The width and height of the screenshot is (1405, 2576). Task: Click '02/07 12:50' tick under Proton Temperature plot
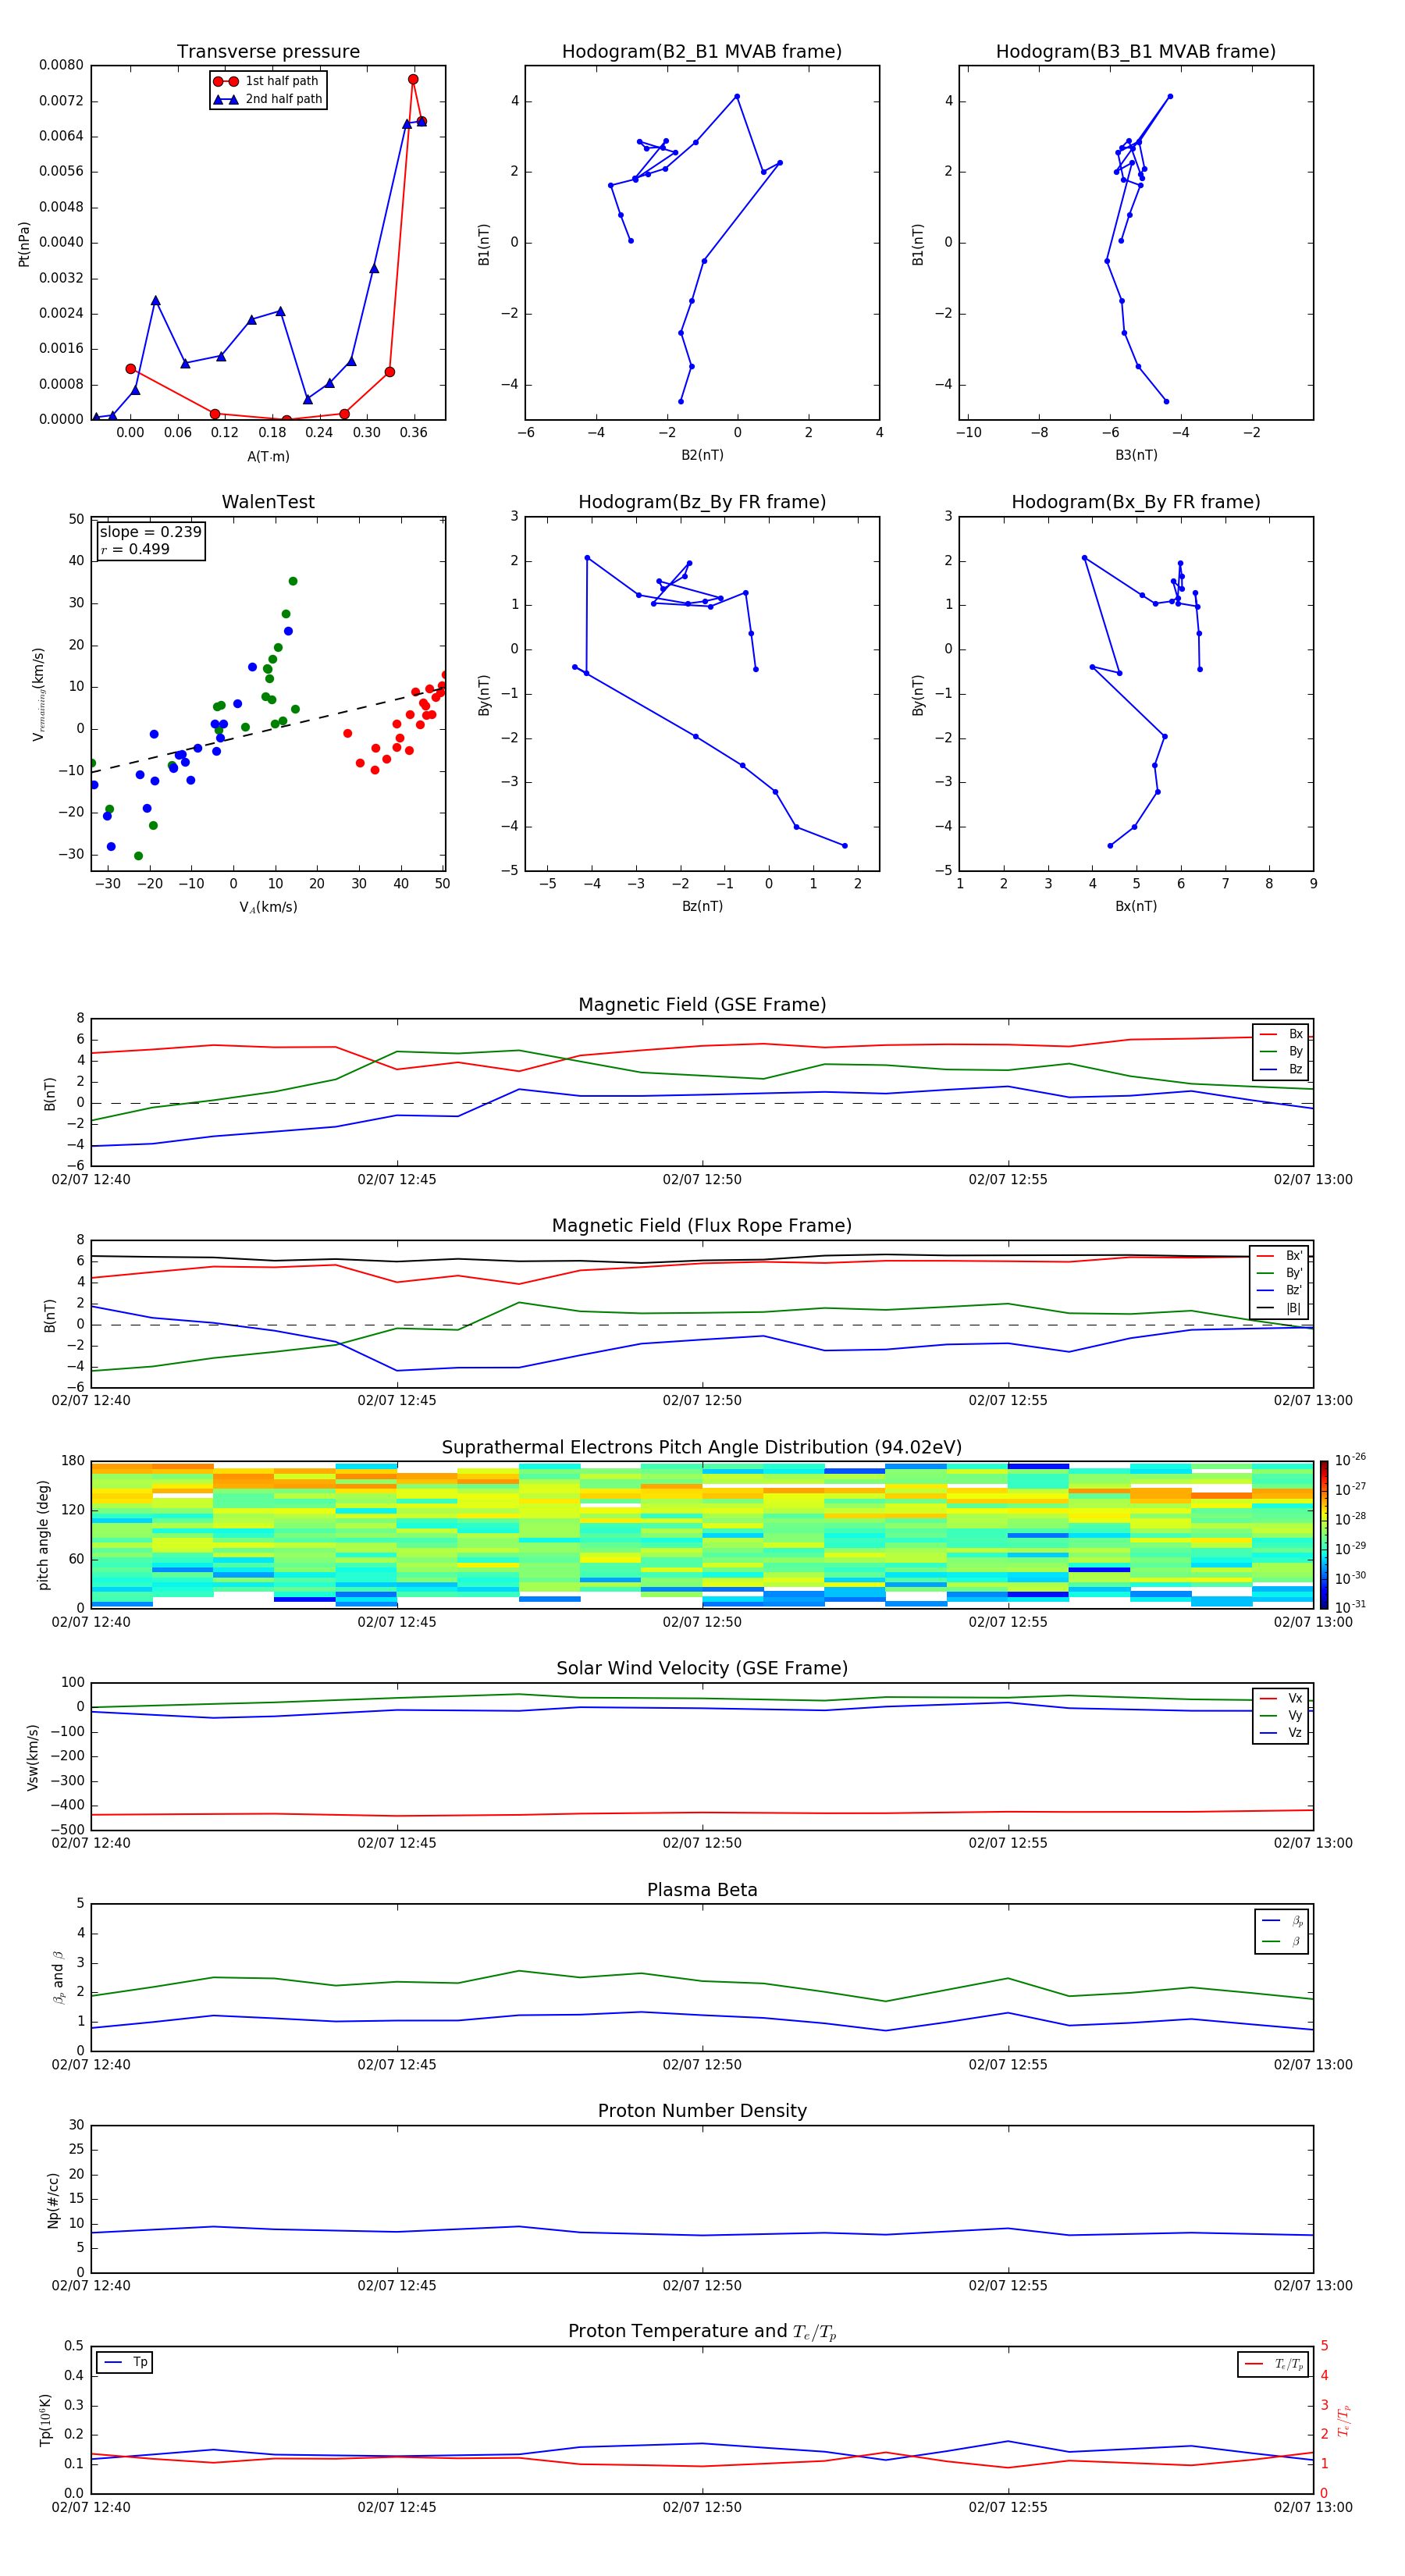coord(702,2507)
